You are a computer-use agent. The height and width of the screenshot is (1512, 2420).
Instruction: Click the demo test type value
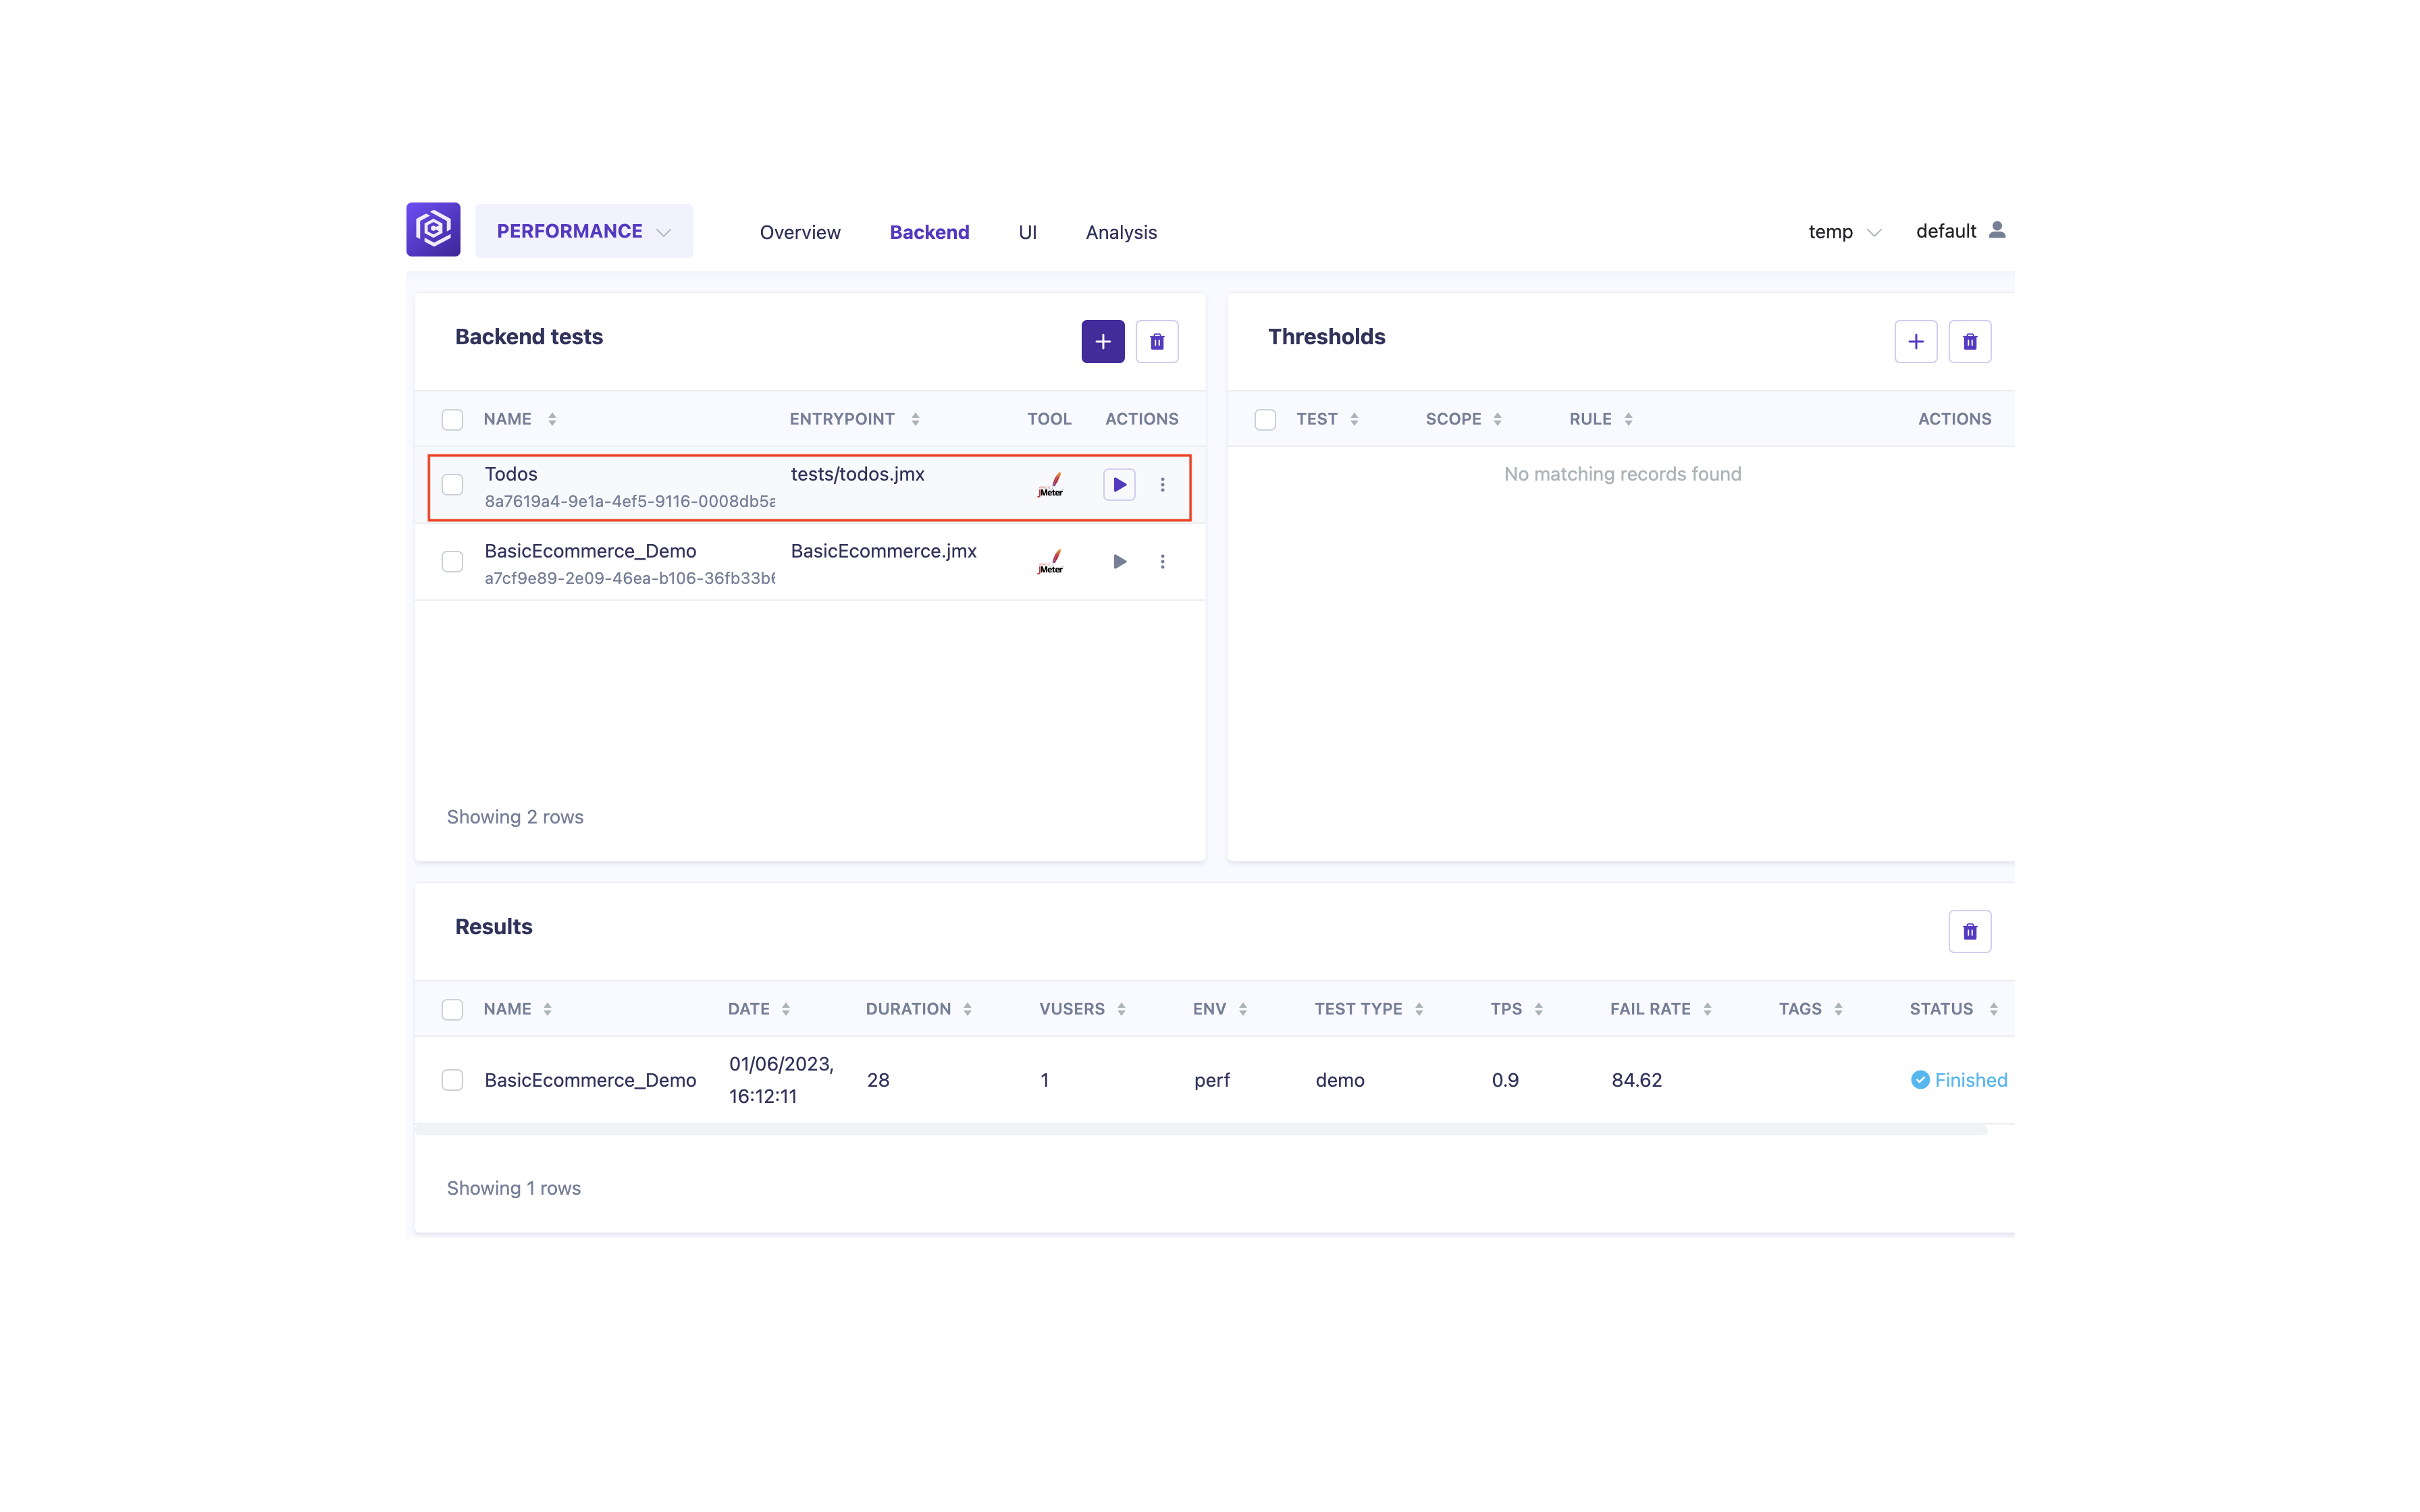point(1339,1080)
